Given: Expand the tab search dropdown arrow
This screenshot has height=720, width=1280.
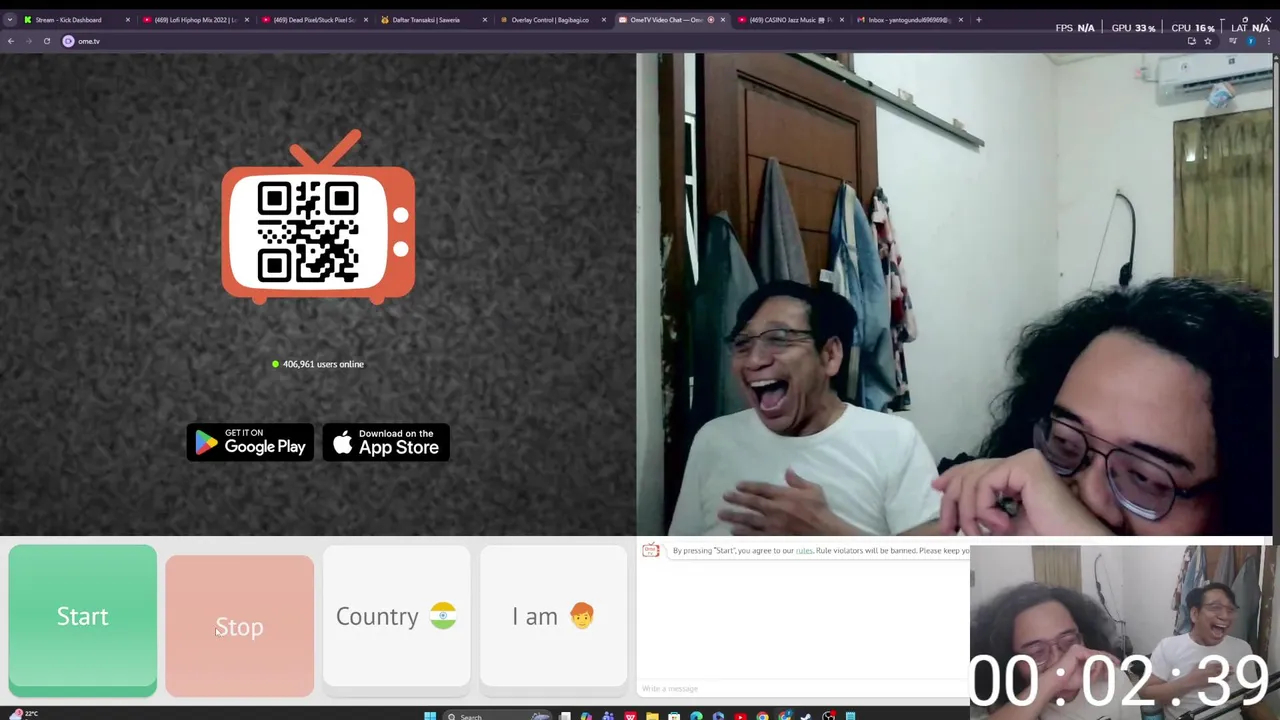Looking at the screenshot, I should point(9,20).
